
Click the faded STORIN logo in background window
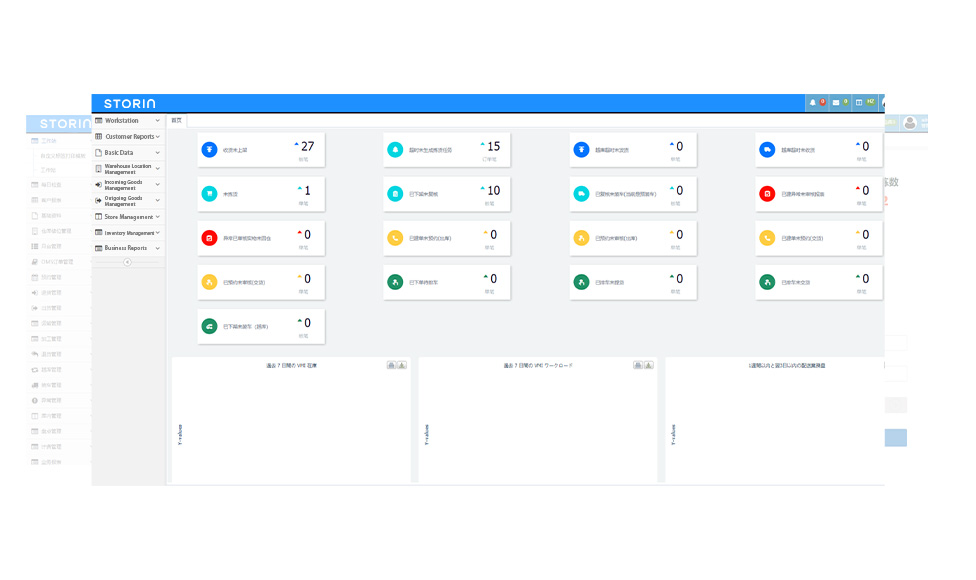click(x=65, y=124)
